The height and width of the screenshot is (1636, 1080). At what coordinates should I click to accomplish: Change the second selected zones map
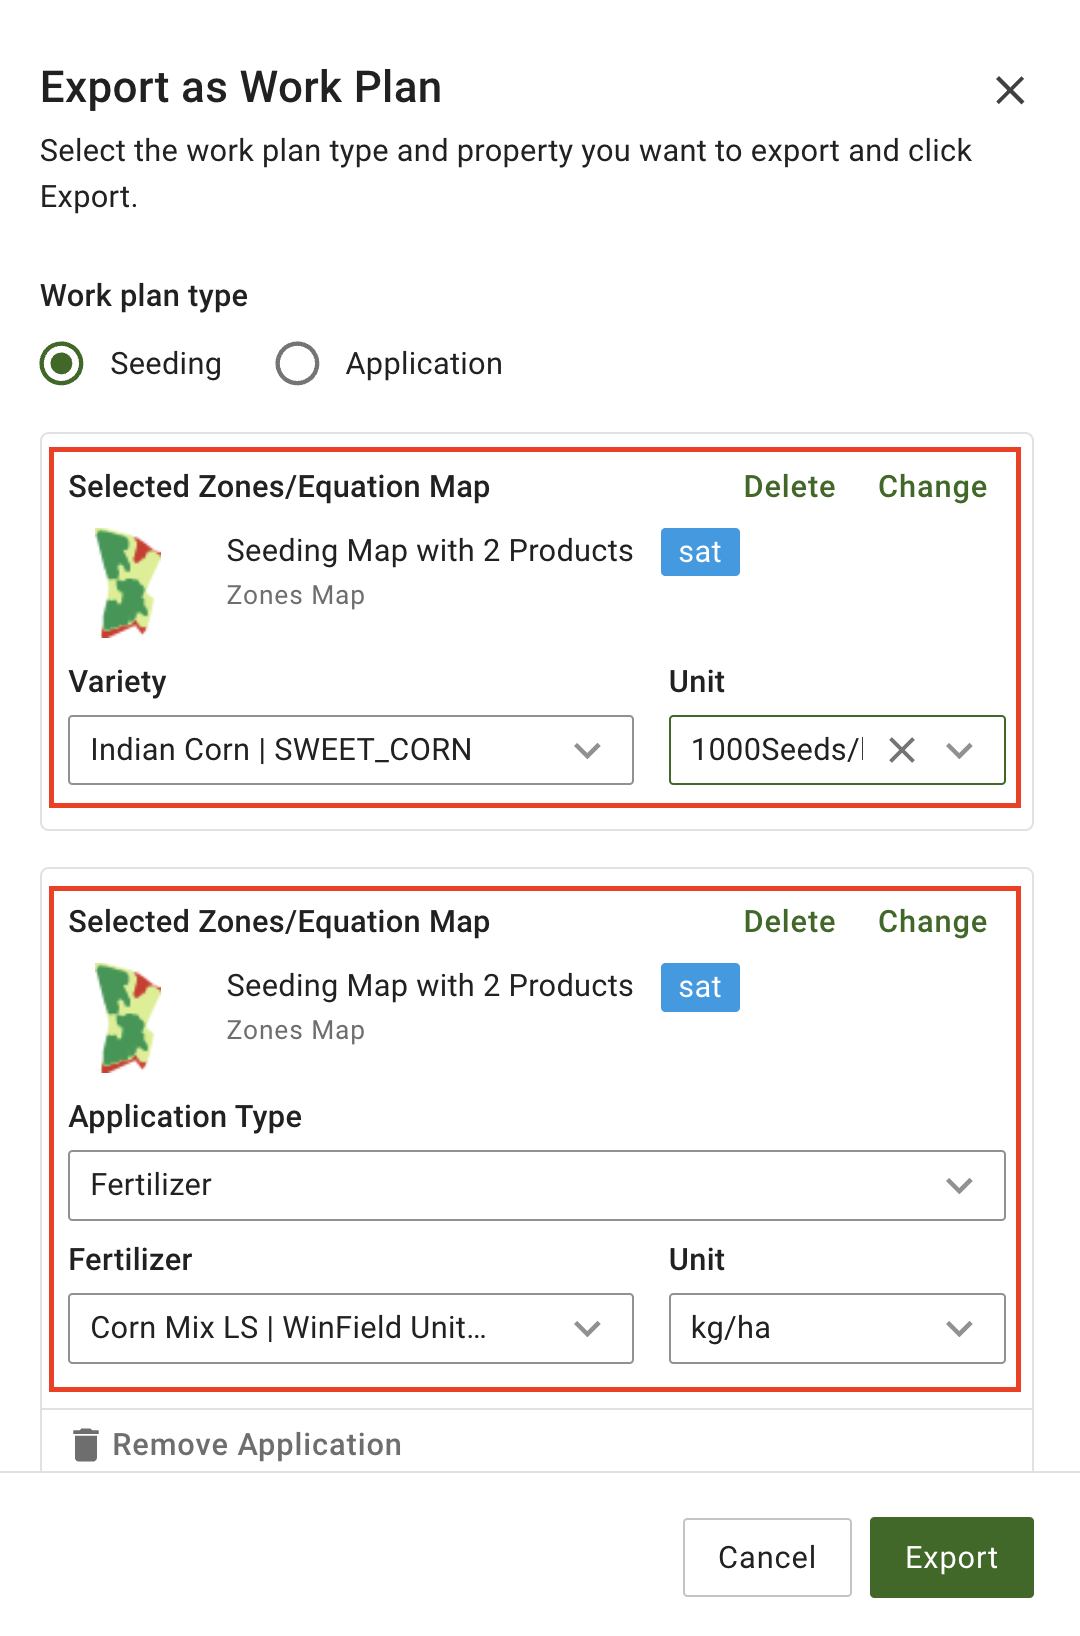coord(932,922)
